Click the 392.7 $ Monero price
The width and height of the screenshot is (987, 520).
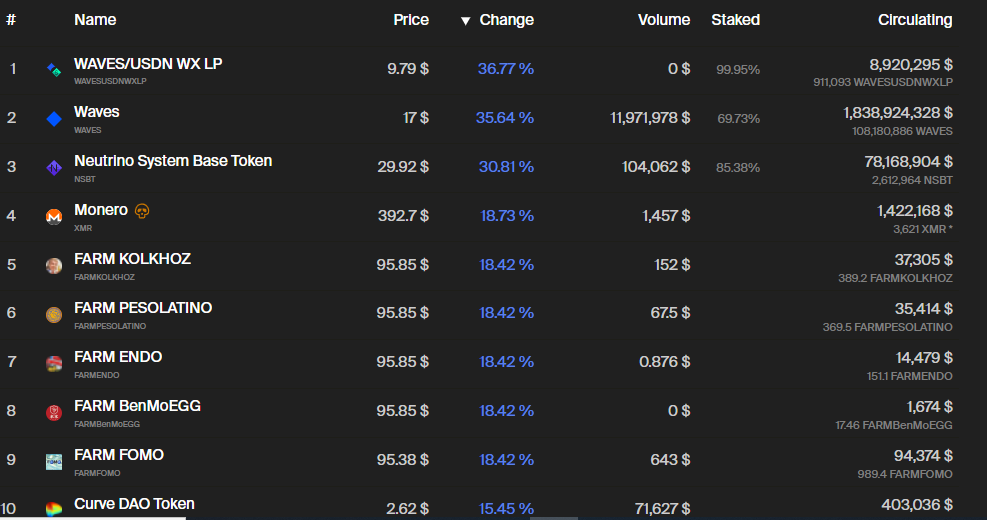point(403,216)
